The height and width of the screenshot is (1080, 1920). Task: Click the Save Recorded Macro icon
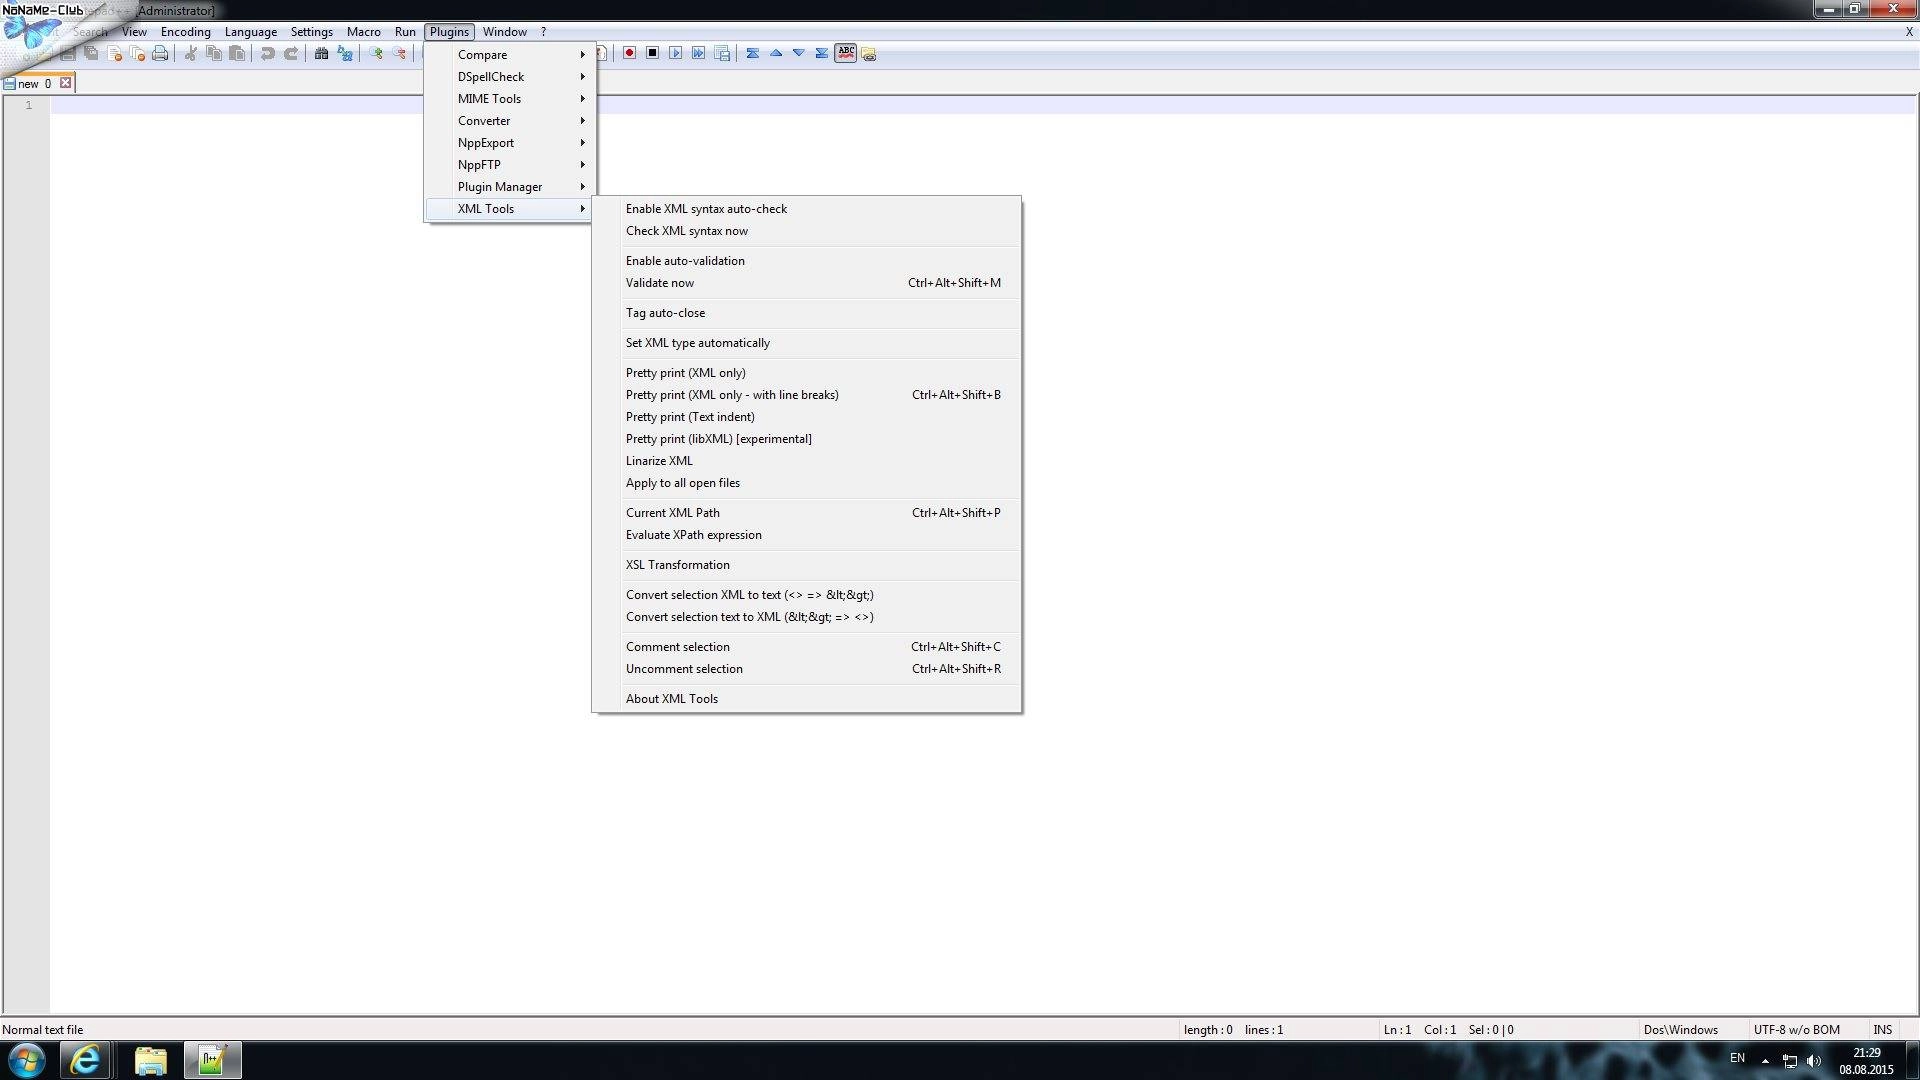(x=722, y=53)
